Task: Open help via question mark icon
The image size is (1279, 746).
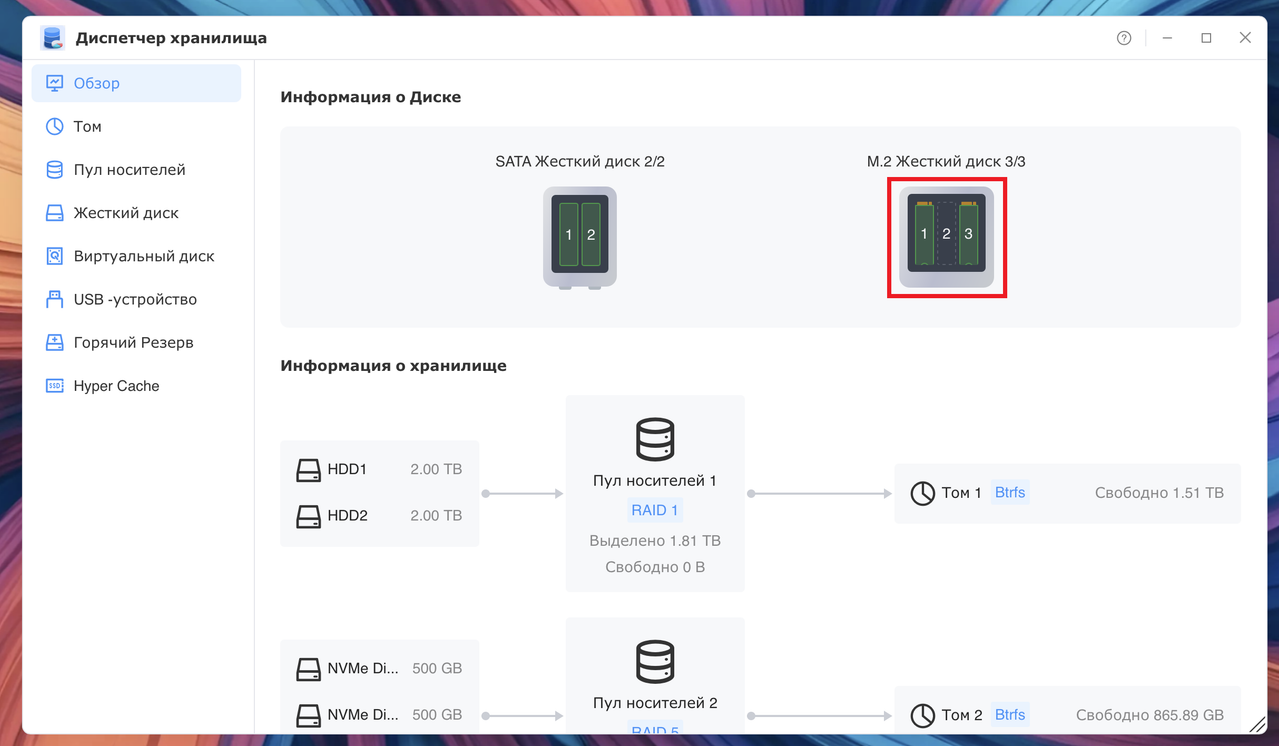Action: tap(1124, 38)
